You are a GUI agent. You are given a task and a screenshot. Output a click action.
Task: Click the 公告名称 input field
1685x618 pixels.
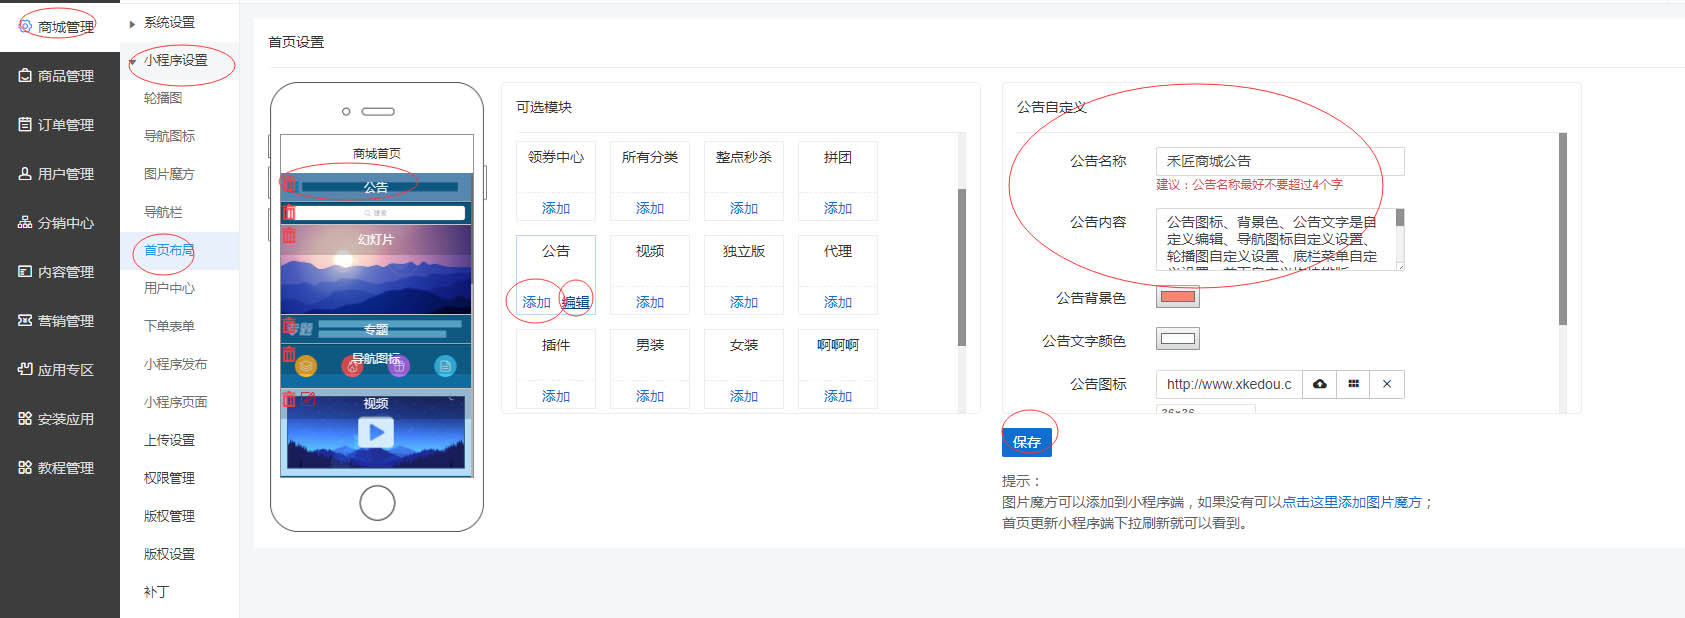(1280, 161)
